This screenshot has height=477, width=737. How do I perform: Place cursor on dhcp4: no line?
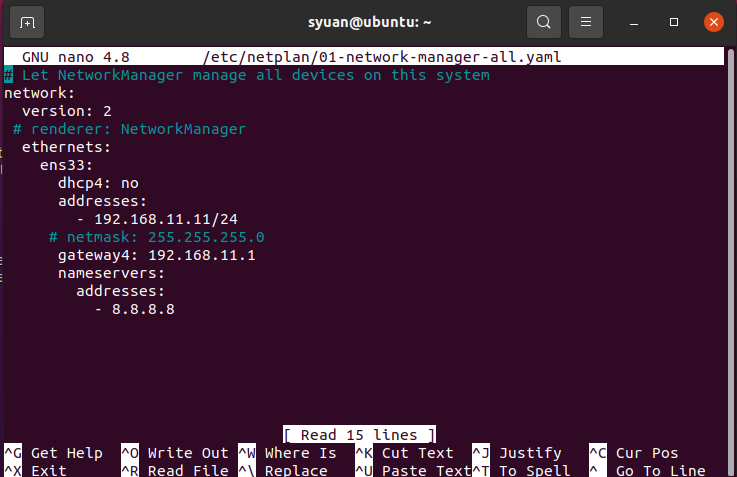[x=98, y=183]
